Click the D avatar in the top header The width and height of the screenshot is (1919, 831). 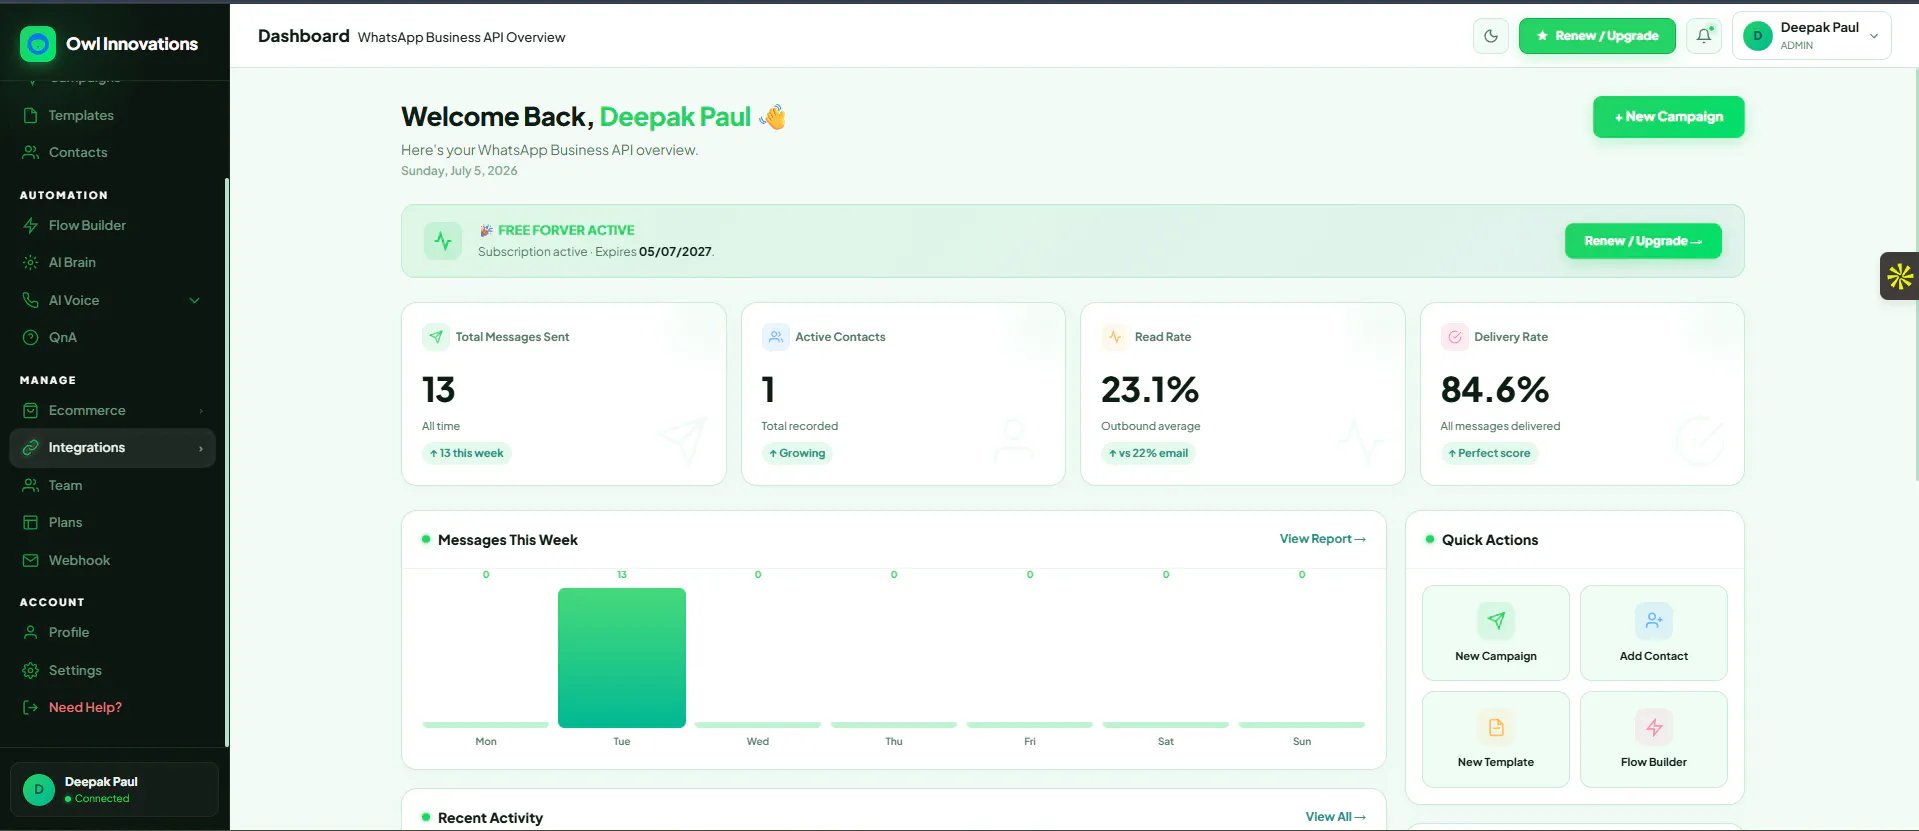point(1757,36)
